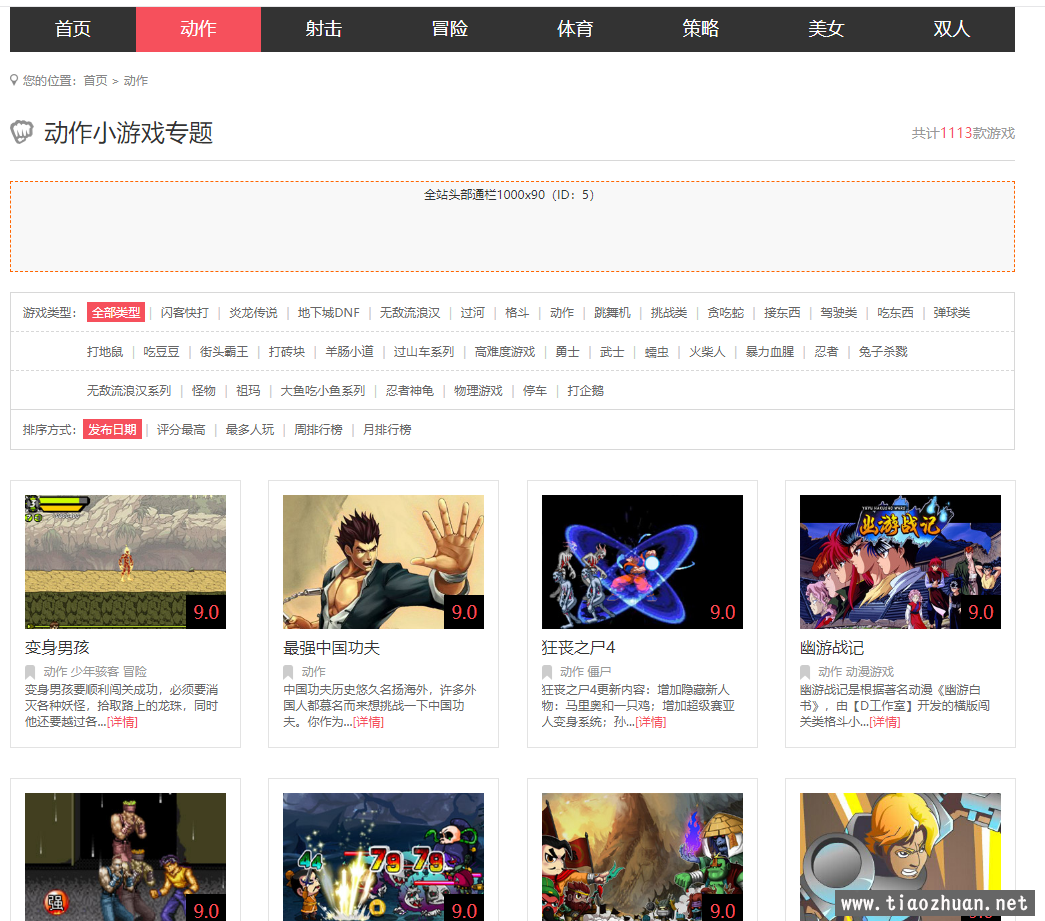Viewport: 1045px width, 921px height.
Task: Open the 最强中国功夫 game thumbnail
Action: click(x=383, y=561)
